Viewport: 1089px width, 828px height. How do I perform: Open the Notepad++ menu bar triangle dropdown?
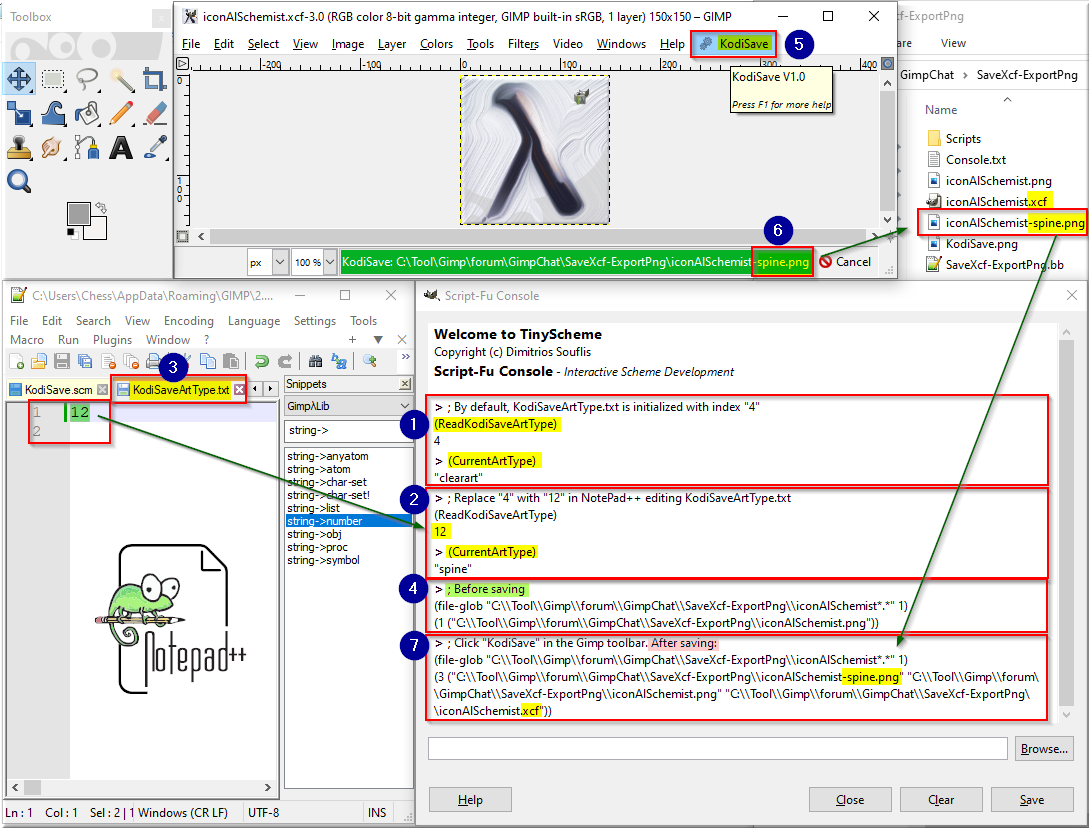378,340
